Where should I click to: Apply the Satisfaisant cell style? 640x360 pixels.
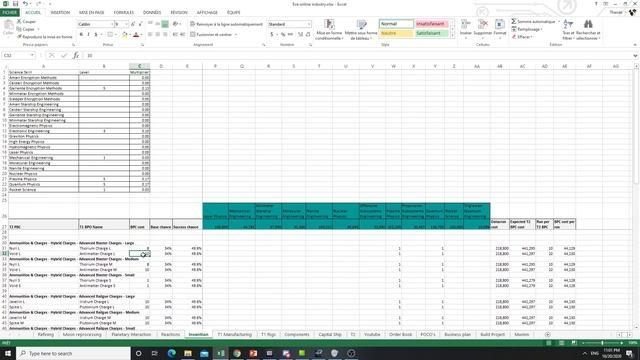click(431, 33)
